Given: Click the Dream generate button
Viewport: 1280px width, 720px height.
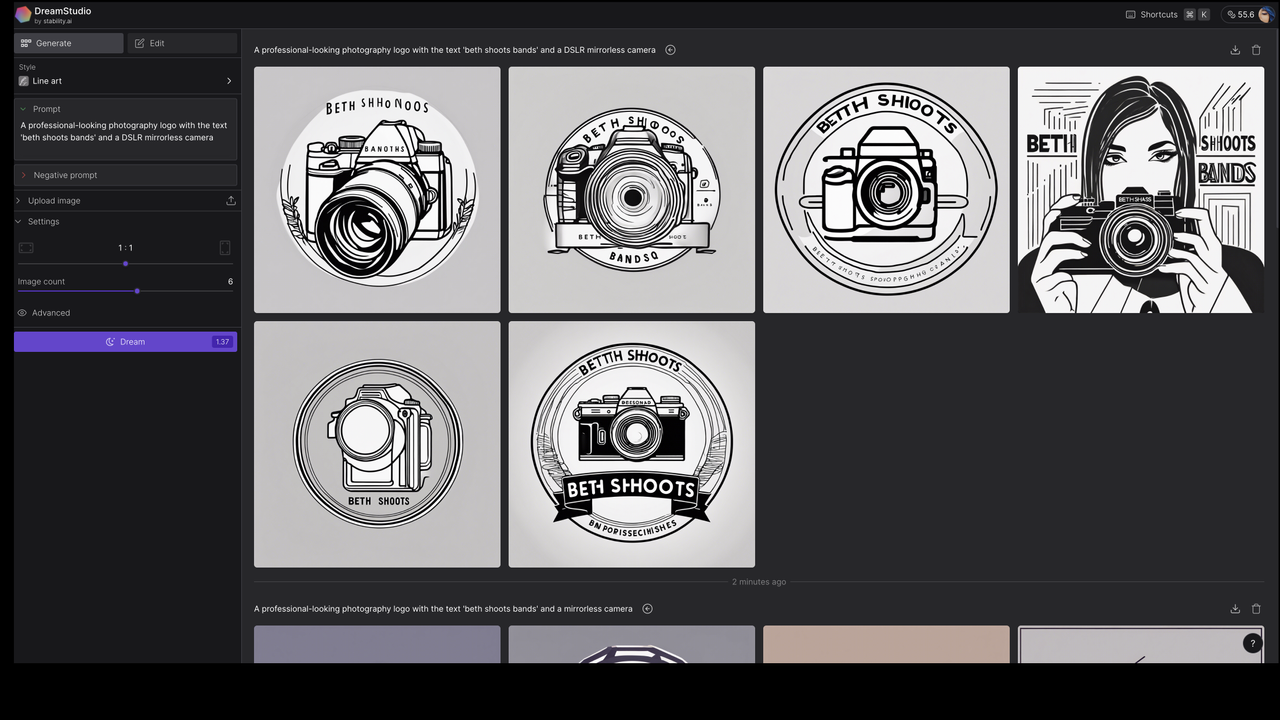Looking at the screenshot, I should pyautogui.click(x=125, y=342).
